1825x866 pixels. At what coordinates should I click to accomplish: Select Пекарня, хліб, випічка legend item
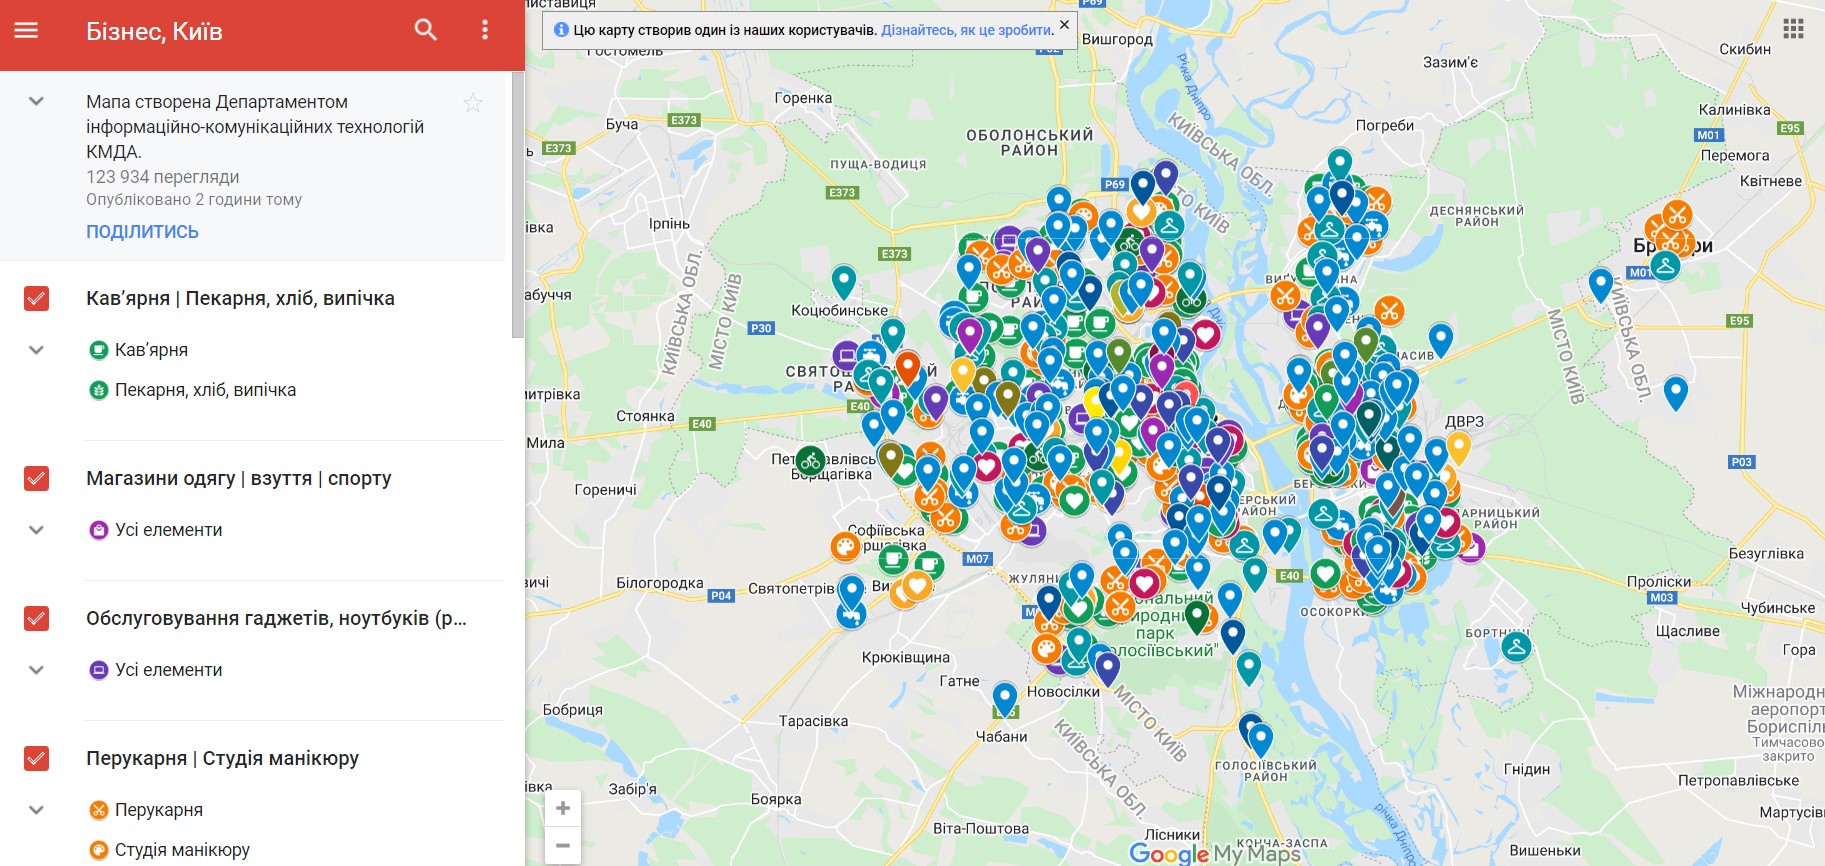point(205,390)
